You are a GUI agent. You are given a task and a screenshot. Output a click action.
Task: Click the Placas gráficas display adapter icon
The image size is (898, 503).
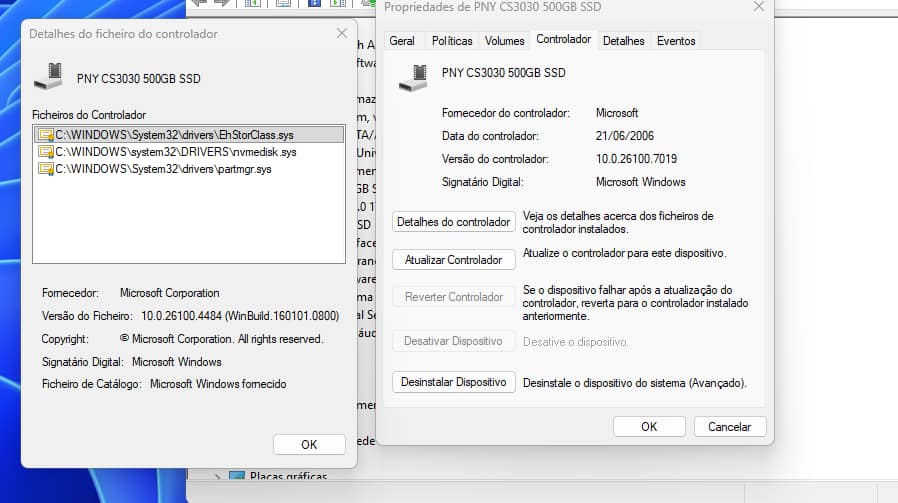tap(237, 478)
